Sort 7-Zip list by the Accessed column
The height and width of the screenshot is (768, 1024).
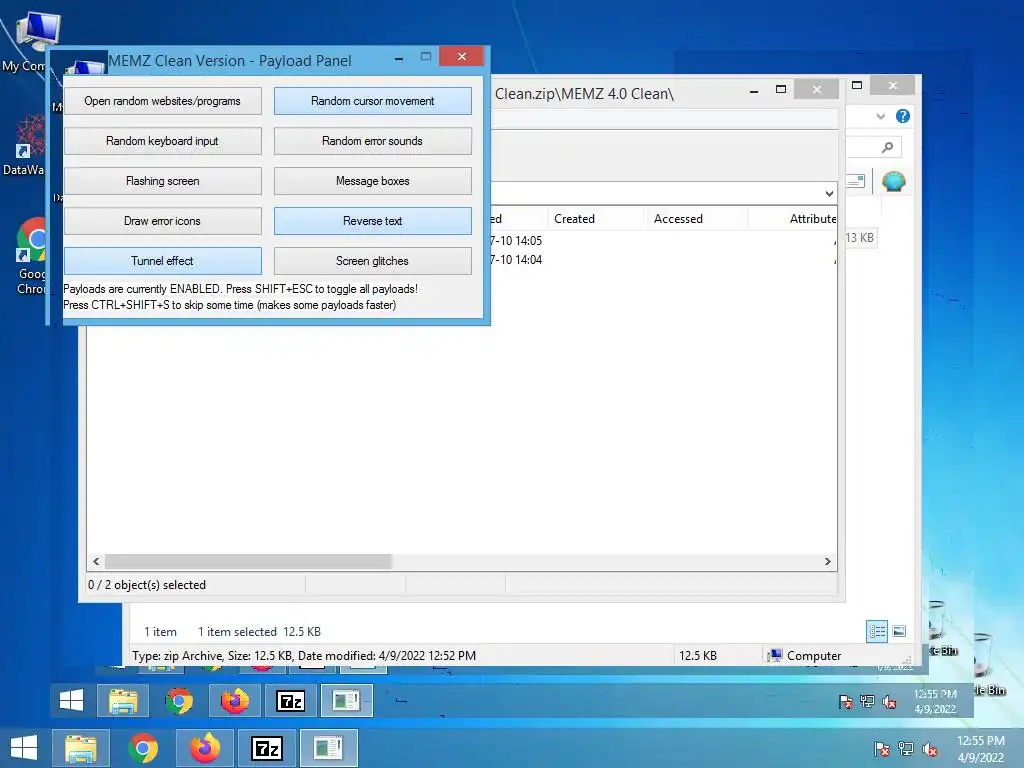click(678, 219)
